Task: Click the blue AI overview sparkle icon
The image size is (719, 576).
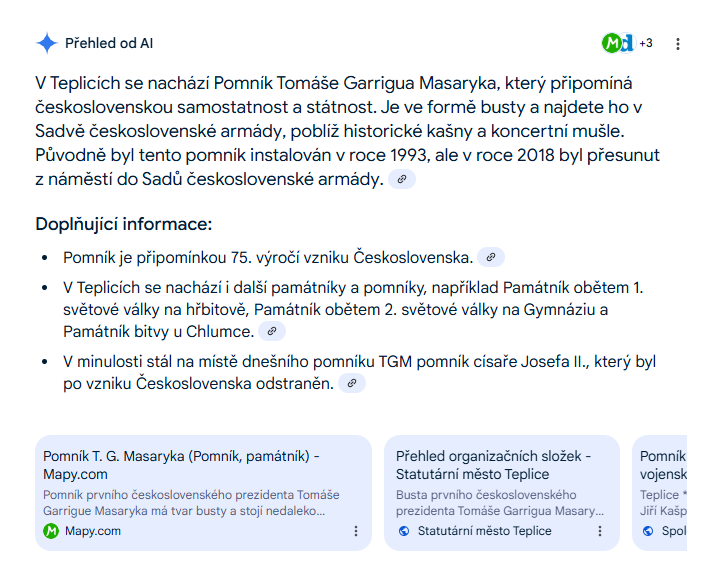Action: pyautogui.click(x=47, y=44)
